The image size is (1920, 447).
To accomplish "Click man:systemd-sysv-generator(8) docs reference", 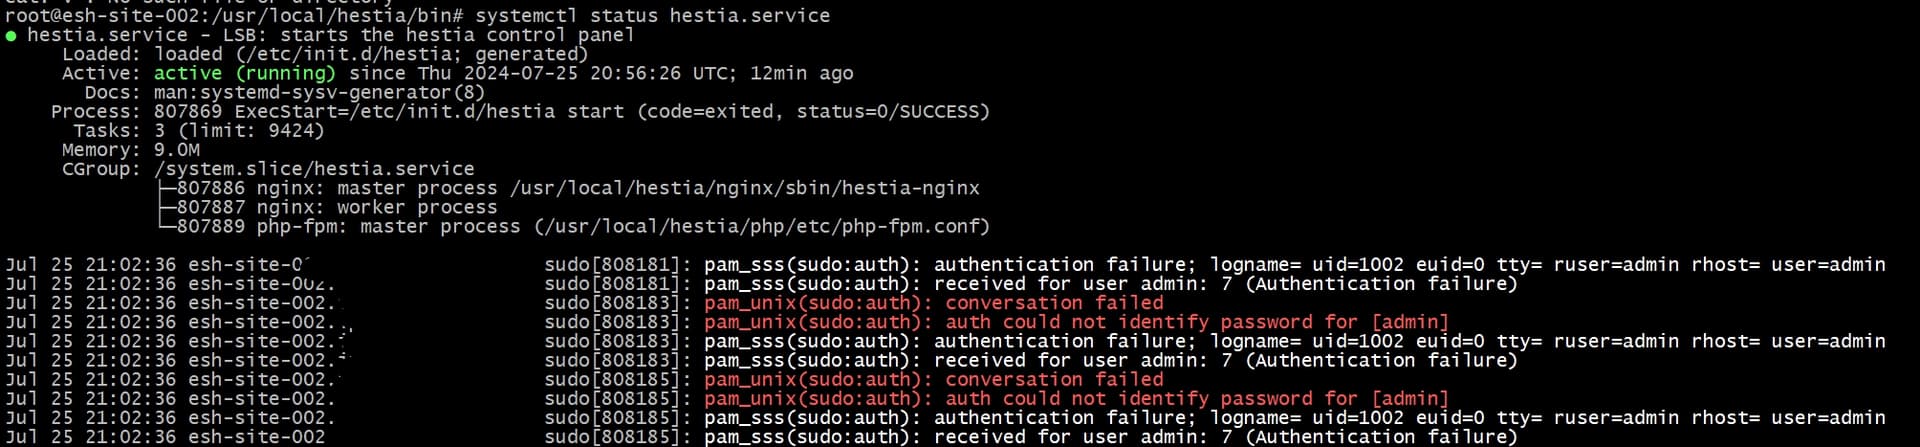I will click(x=319, y=92).
